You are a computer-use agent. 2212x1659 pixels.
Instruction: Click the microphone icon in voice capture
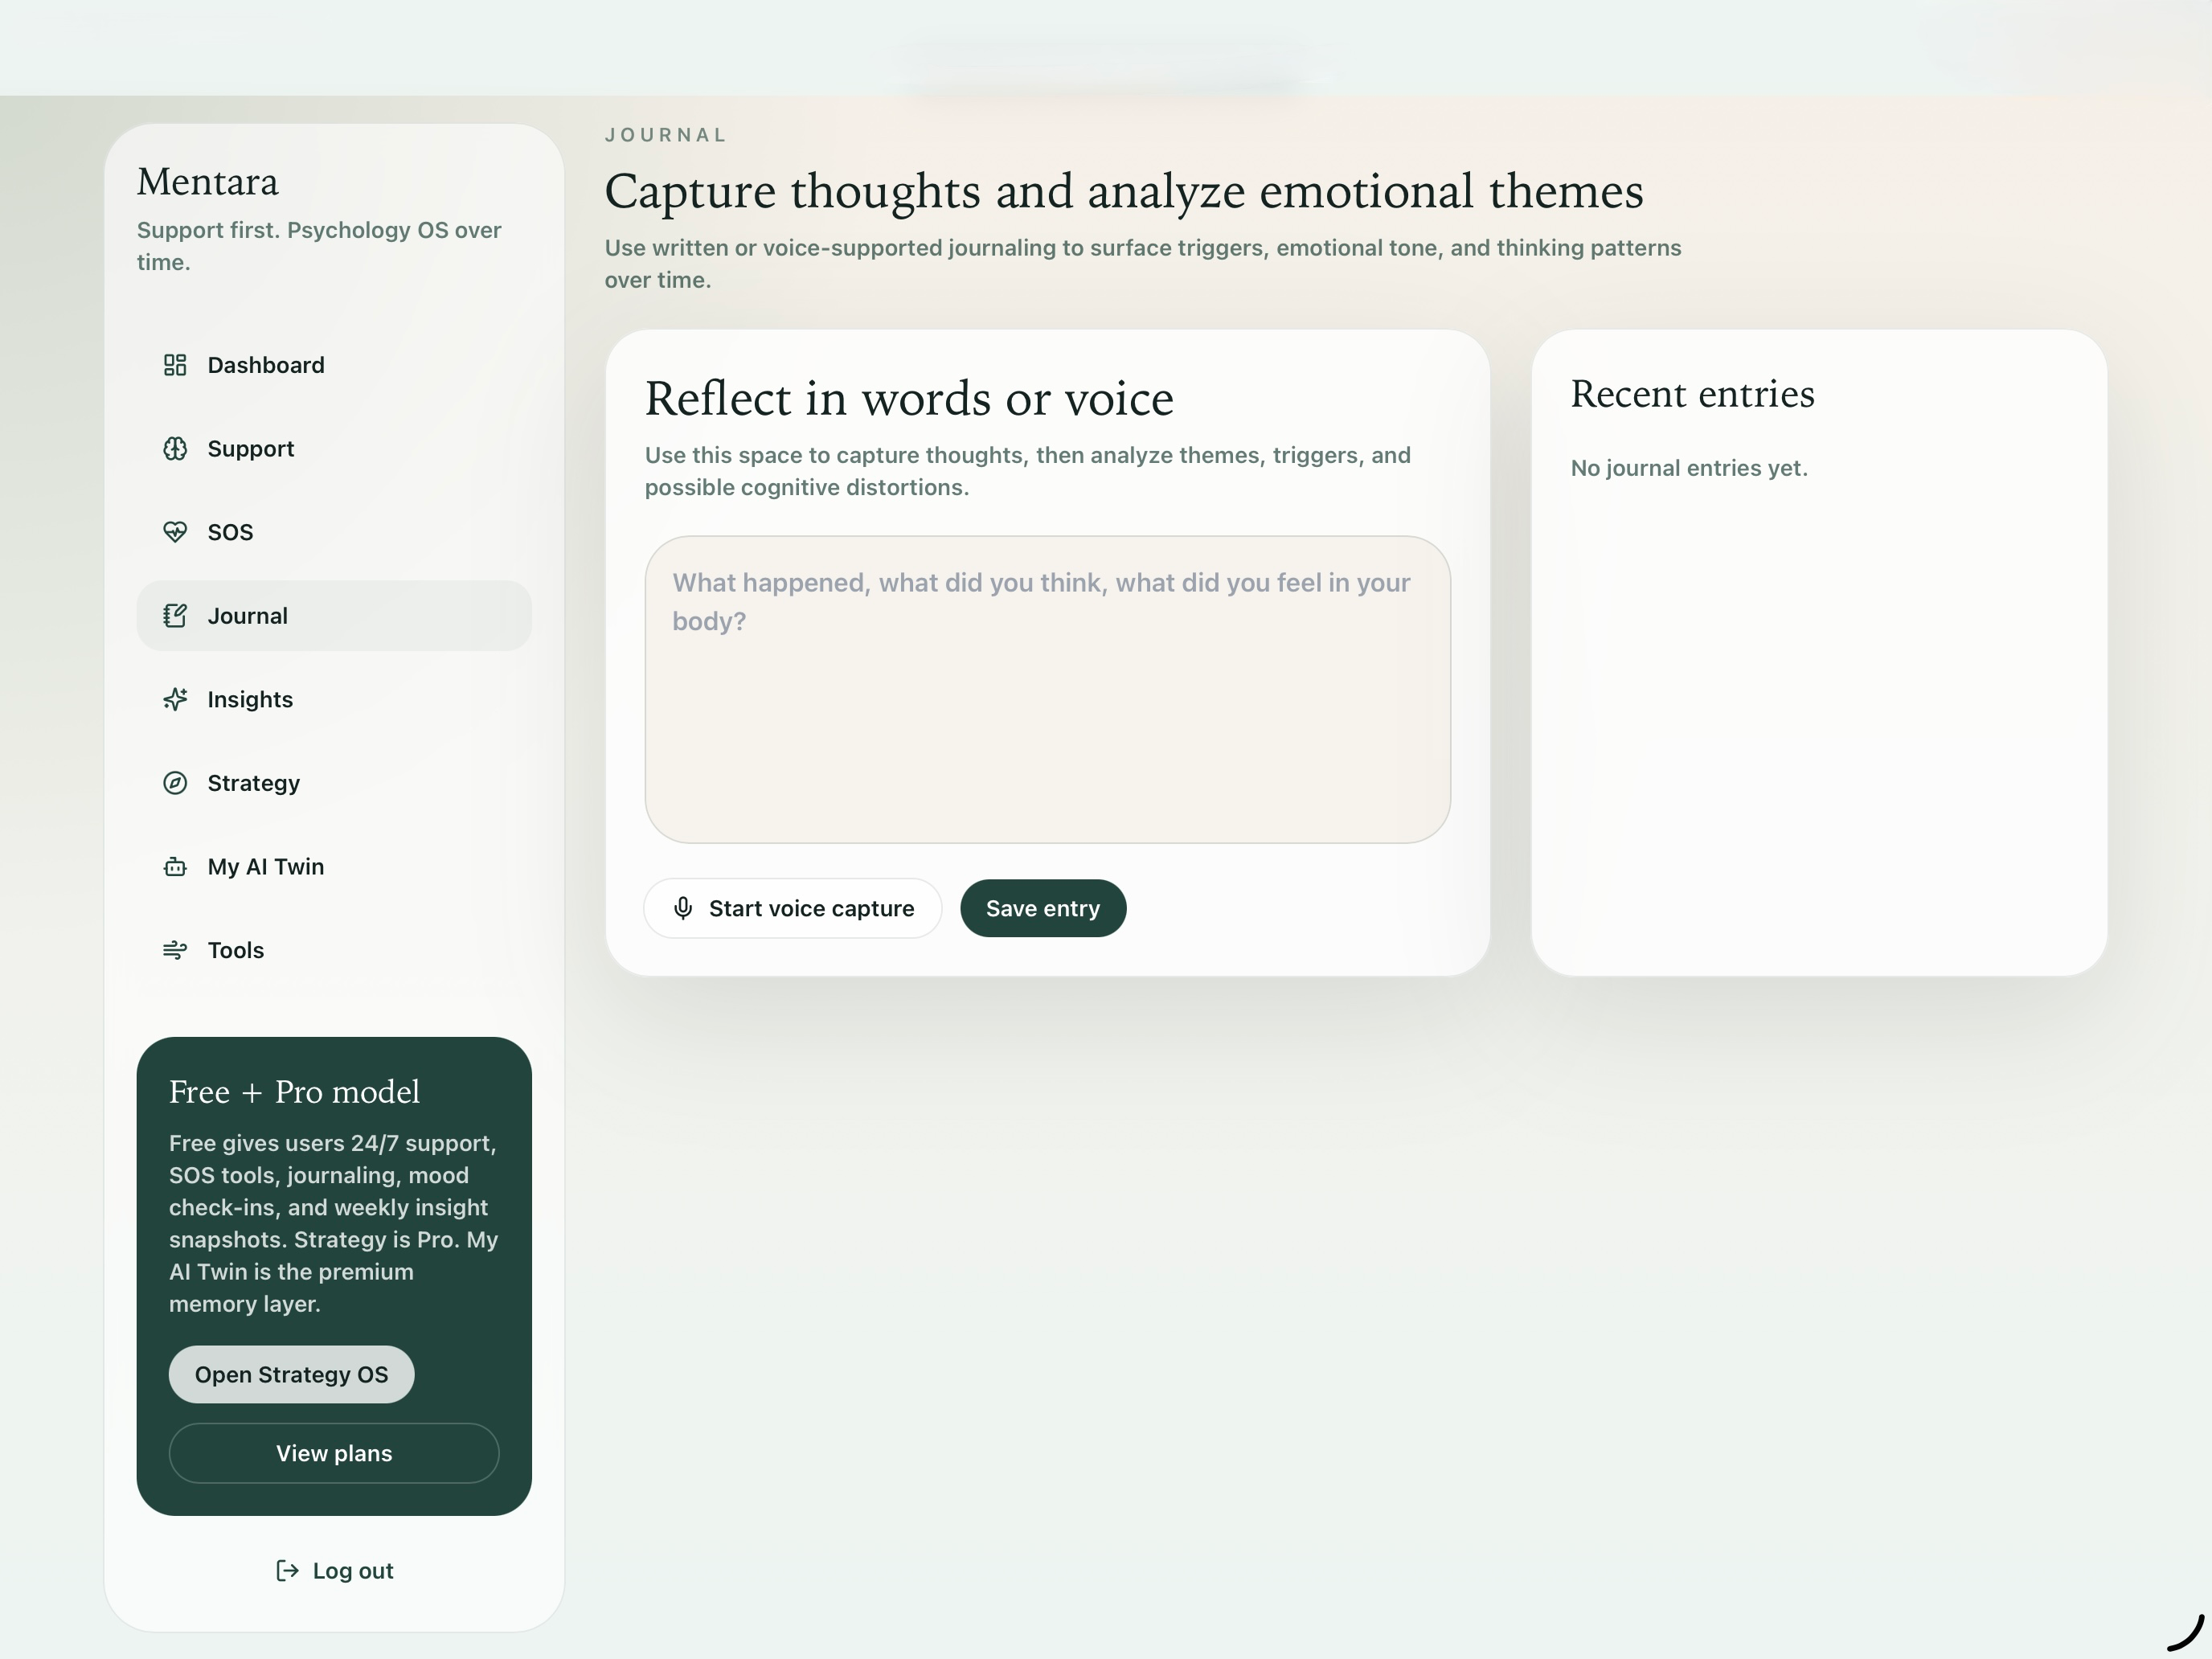pyautogui.click(x=683, y=908)
